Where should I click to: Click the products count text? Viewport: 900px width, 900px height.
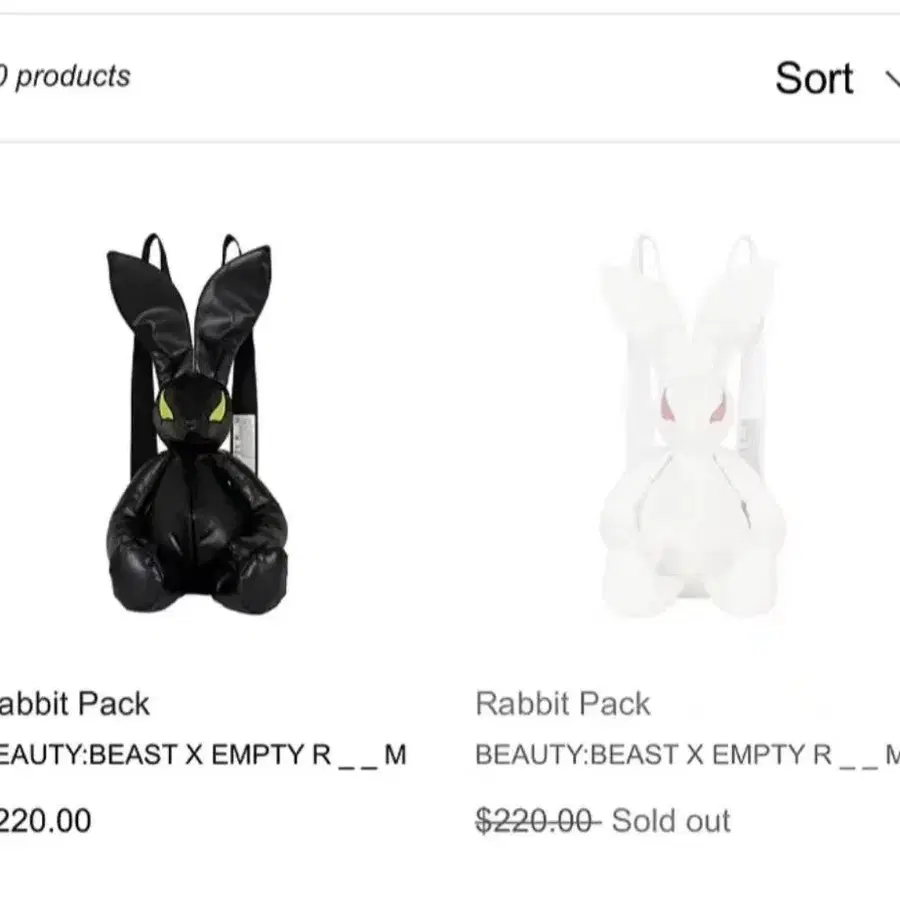[65, 76]
